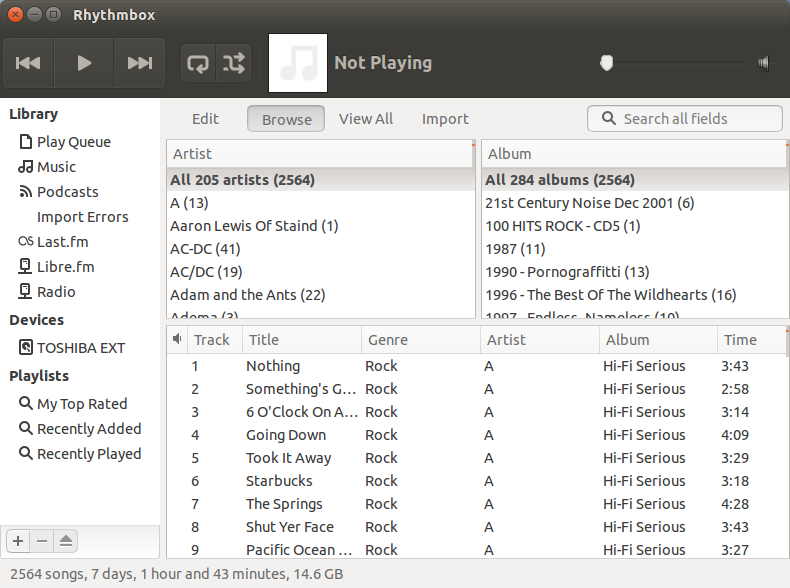790x588 pixels.
Task: Start playback with the play button
Action: [84, 63]
